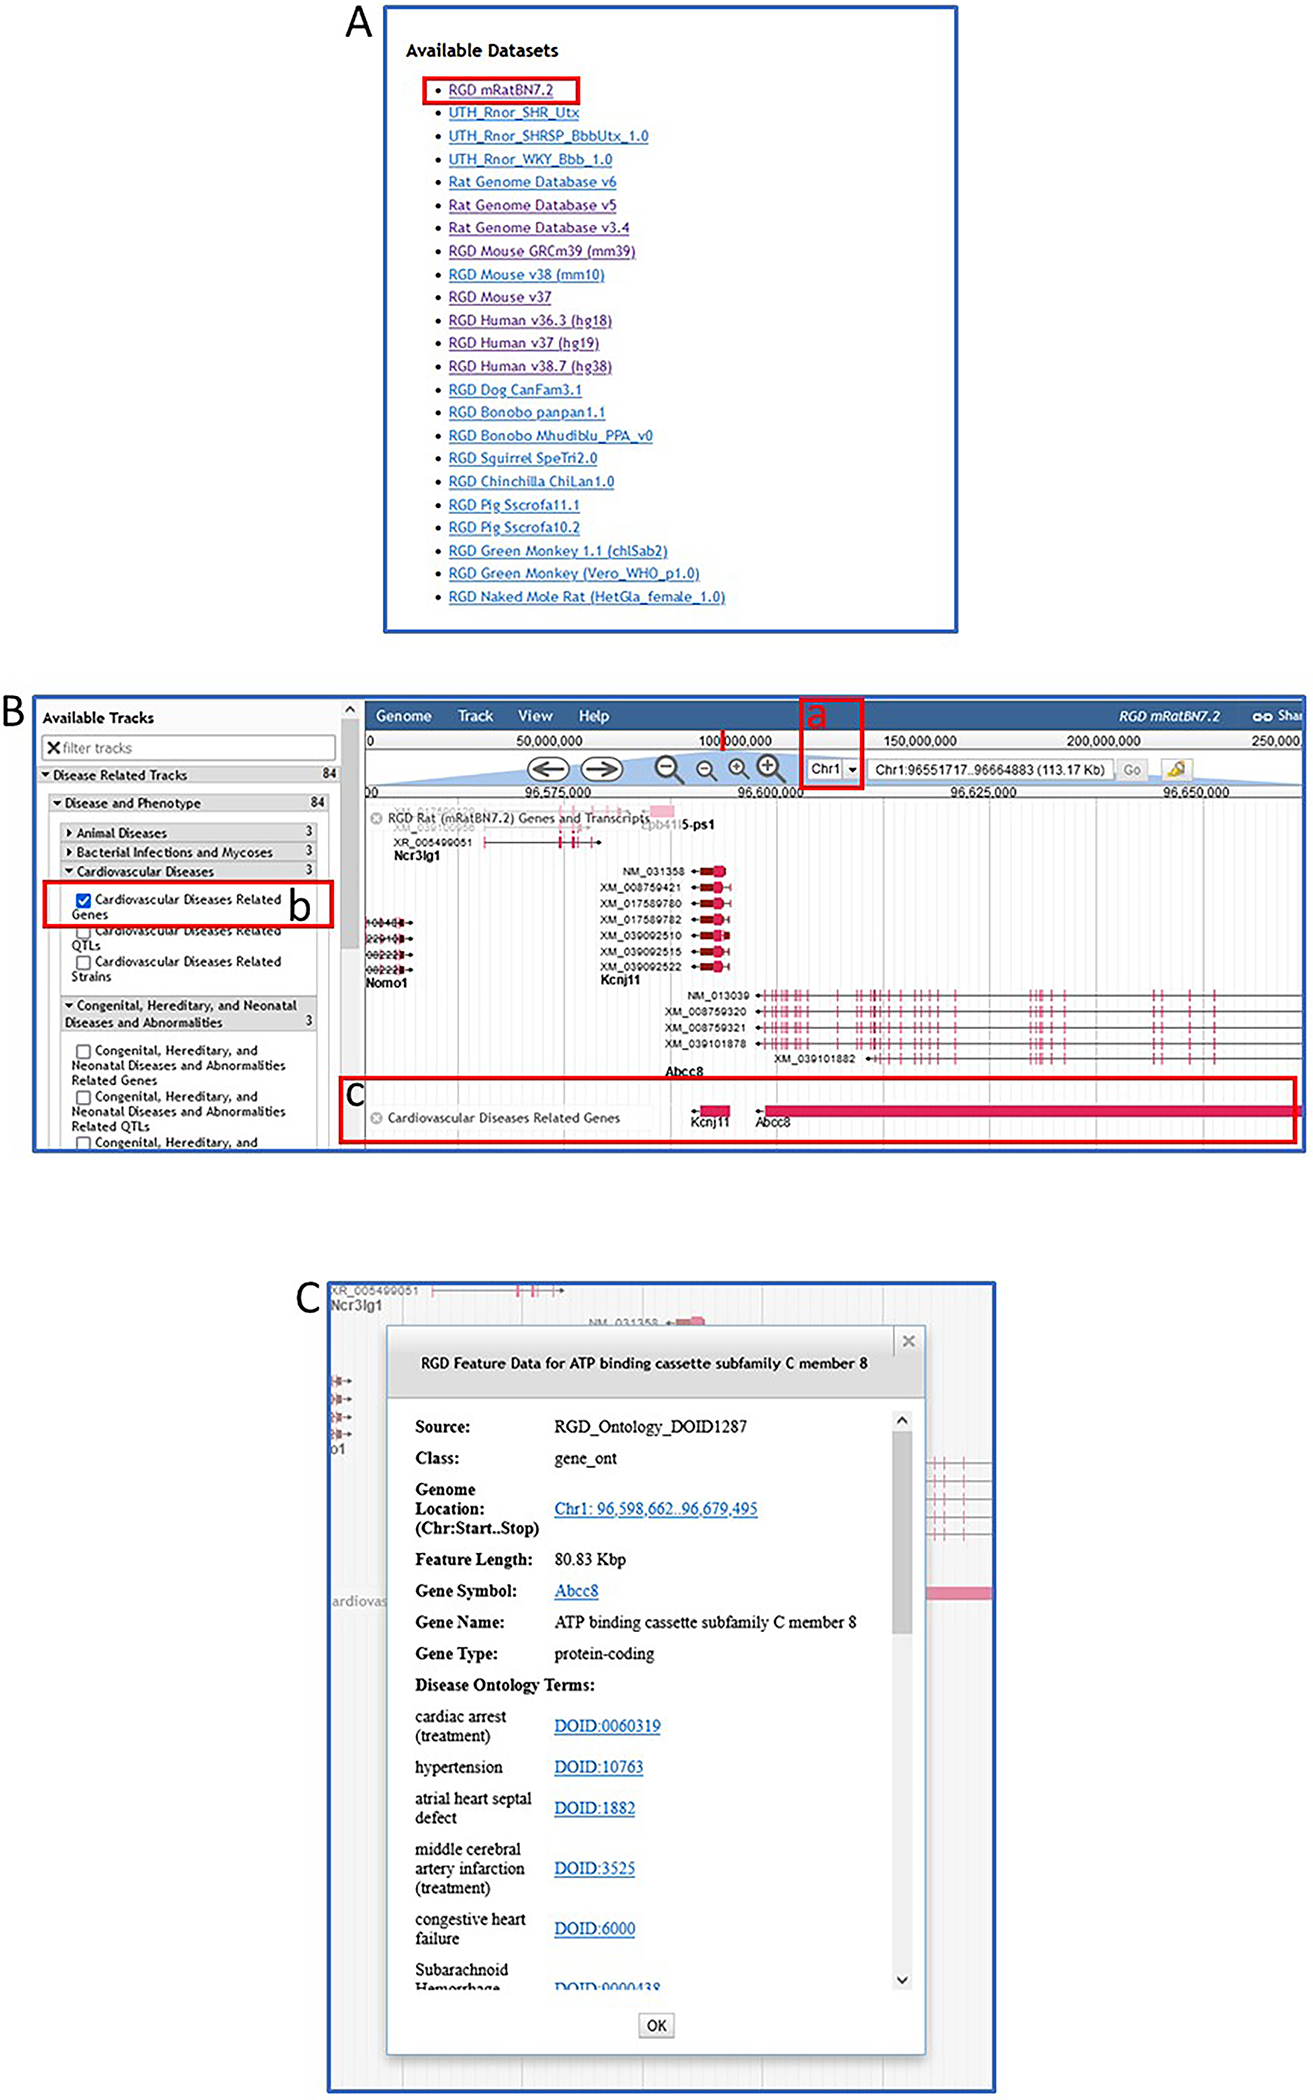Pan the genome view right with the arrow
The image size is (1313, 2100).
pyautogui.click(x=602, y=769)
